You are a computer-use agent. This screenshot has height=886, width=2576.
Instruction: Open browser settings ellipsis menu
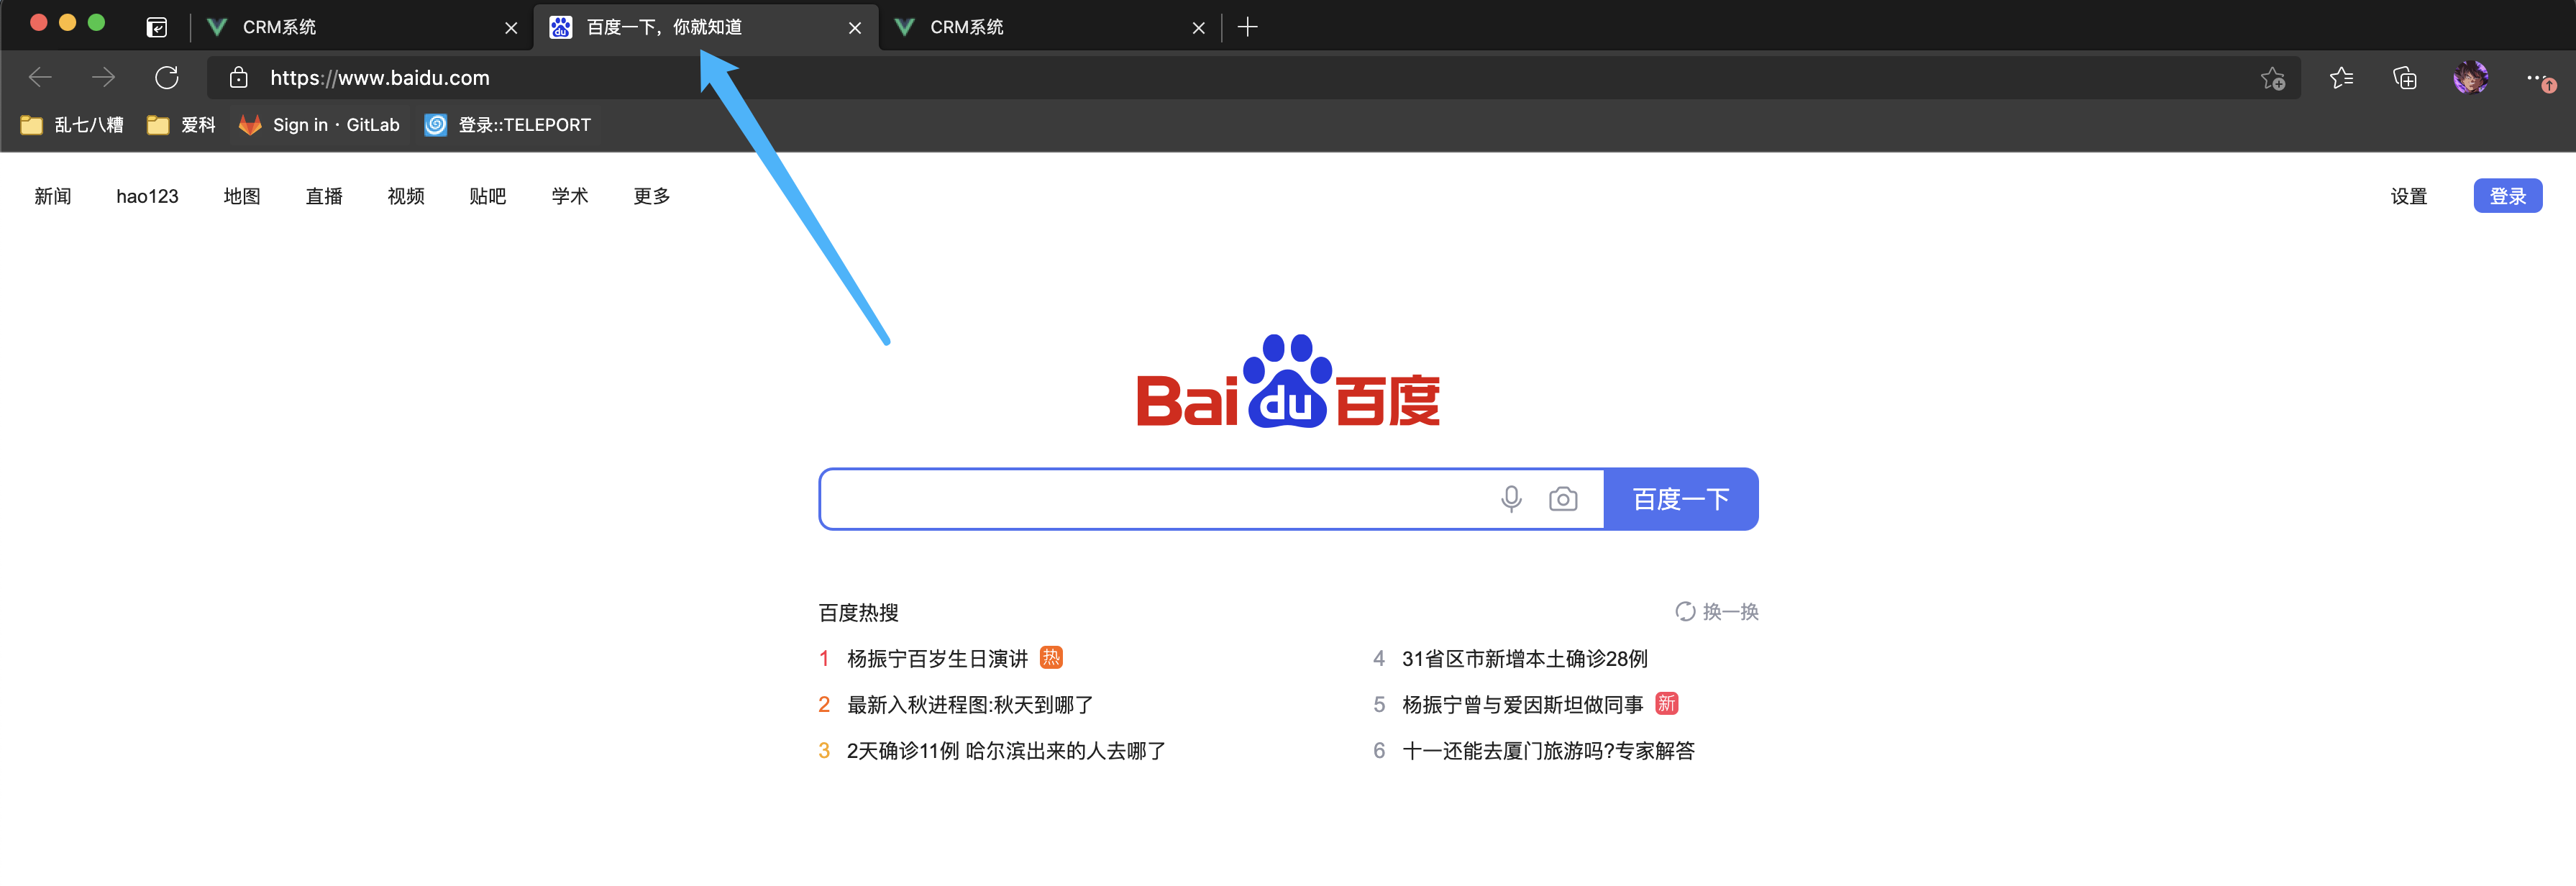[2536, 77]
